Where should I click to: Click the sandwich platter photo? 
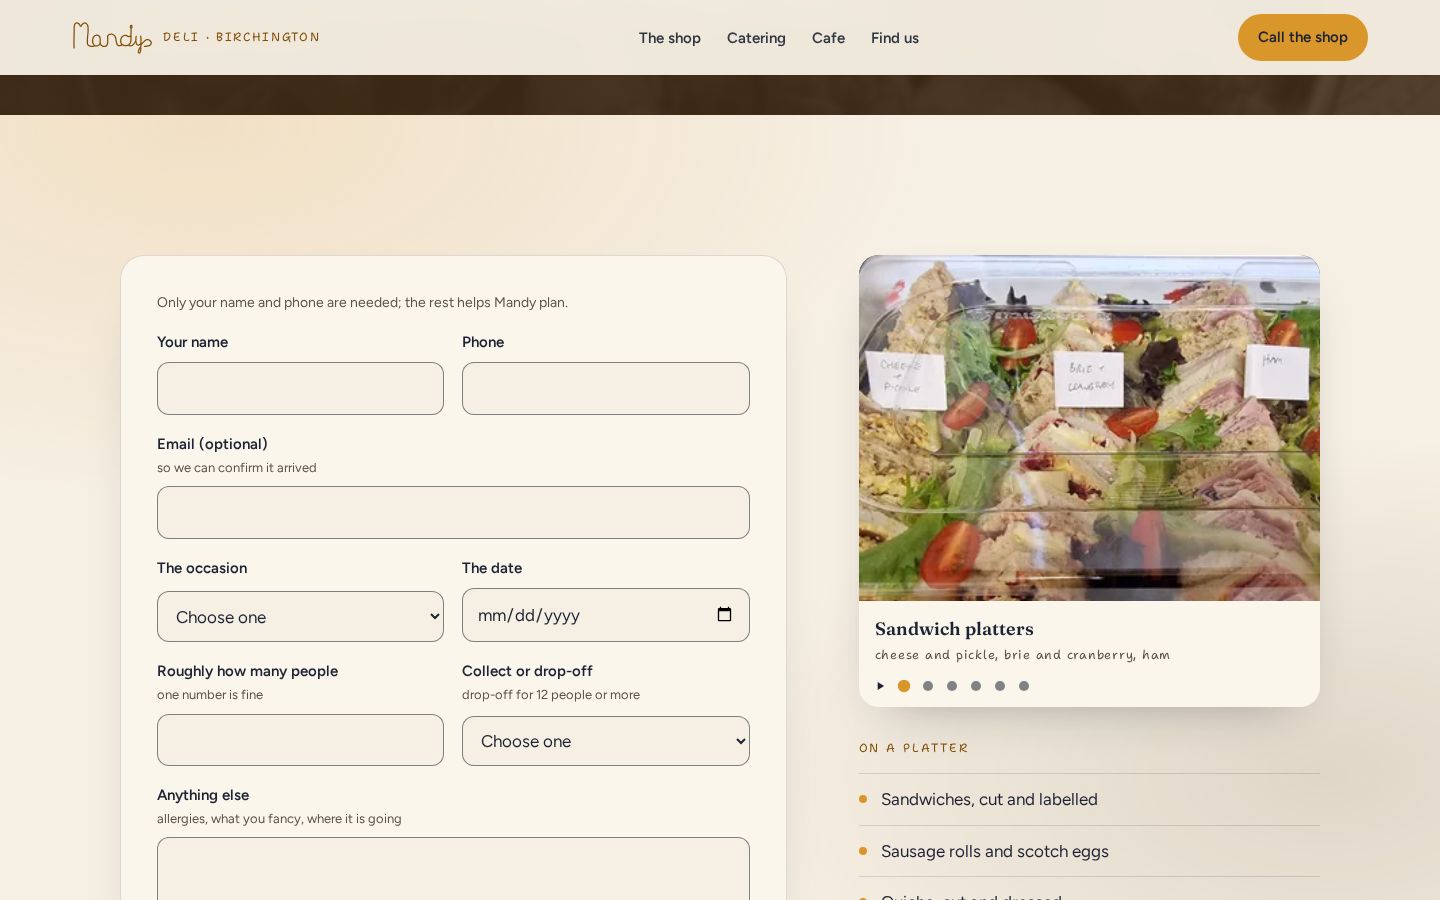point(1089,428)
